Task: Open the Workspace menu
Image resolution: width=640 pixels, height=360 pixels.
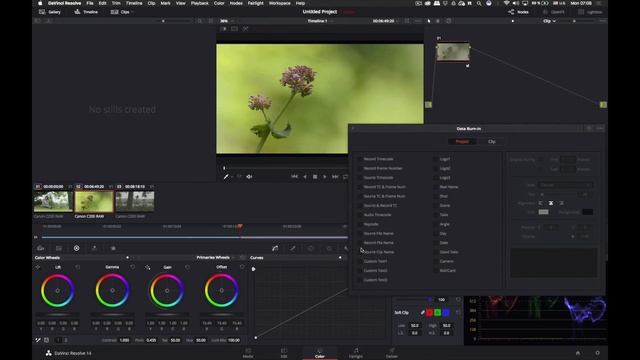Action: [280, 3]
